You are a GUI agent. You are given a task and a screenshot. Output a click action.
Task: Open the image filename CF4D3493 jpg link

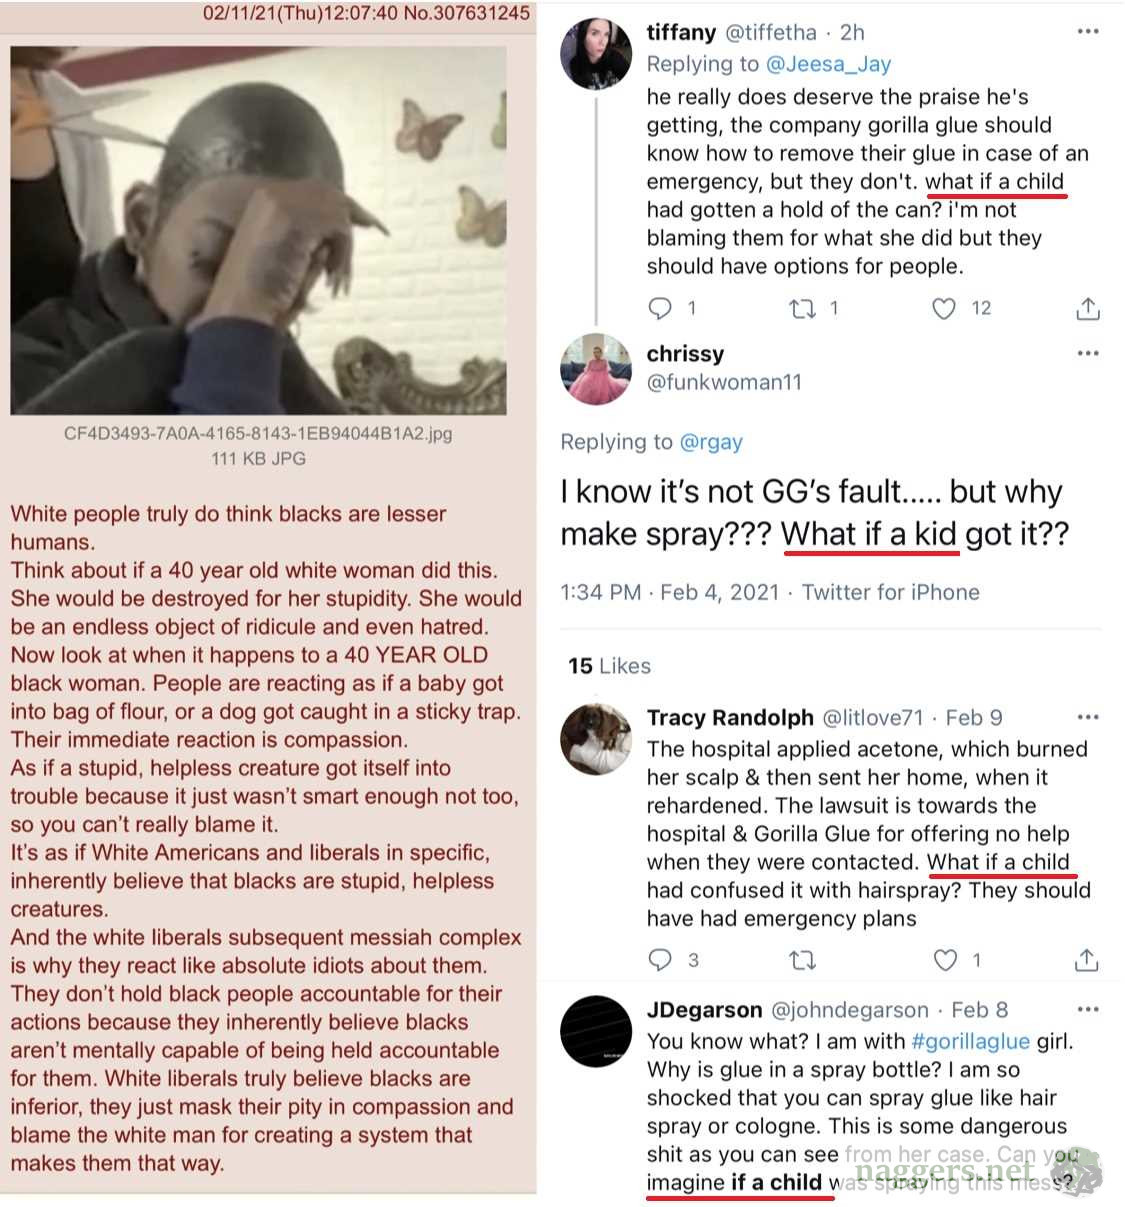(258, 434)
